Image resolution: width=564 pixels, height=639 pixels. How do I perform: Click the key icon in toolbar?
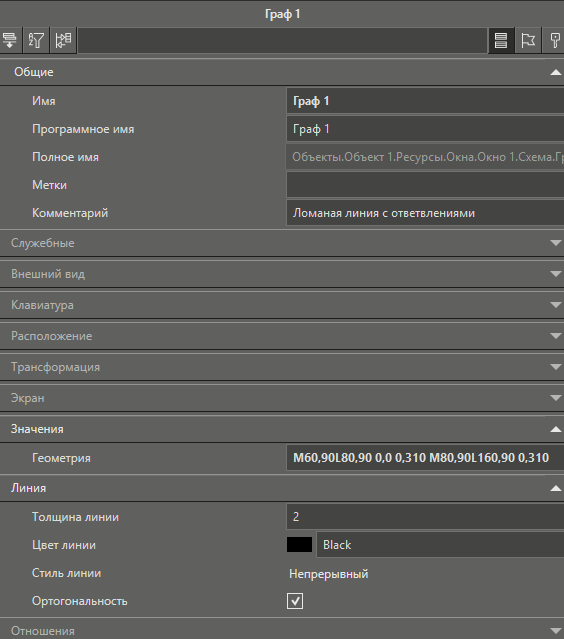(x=554, y=40)
